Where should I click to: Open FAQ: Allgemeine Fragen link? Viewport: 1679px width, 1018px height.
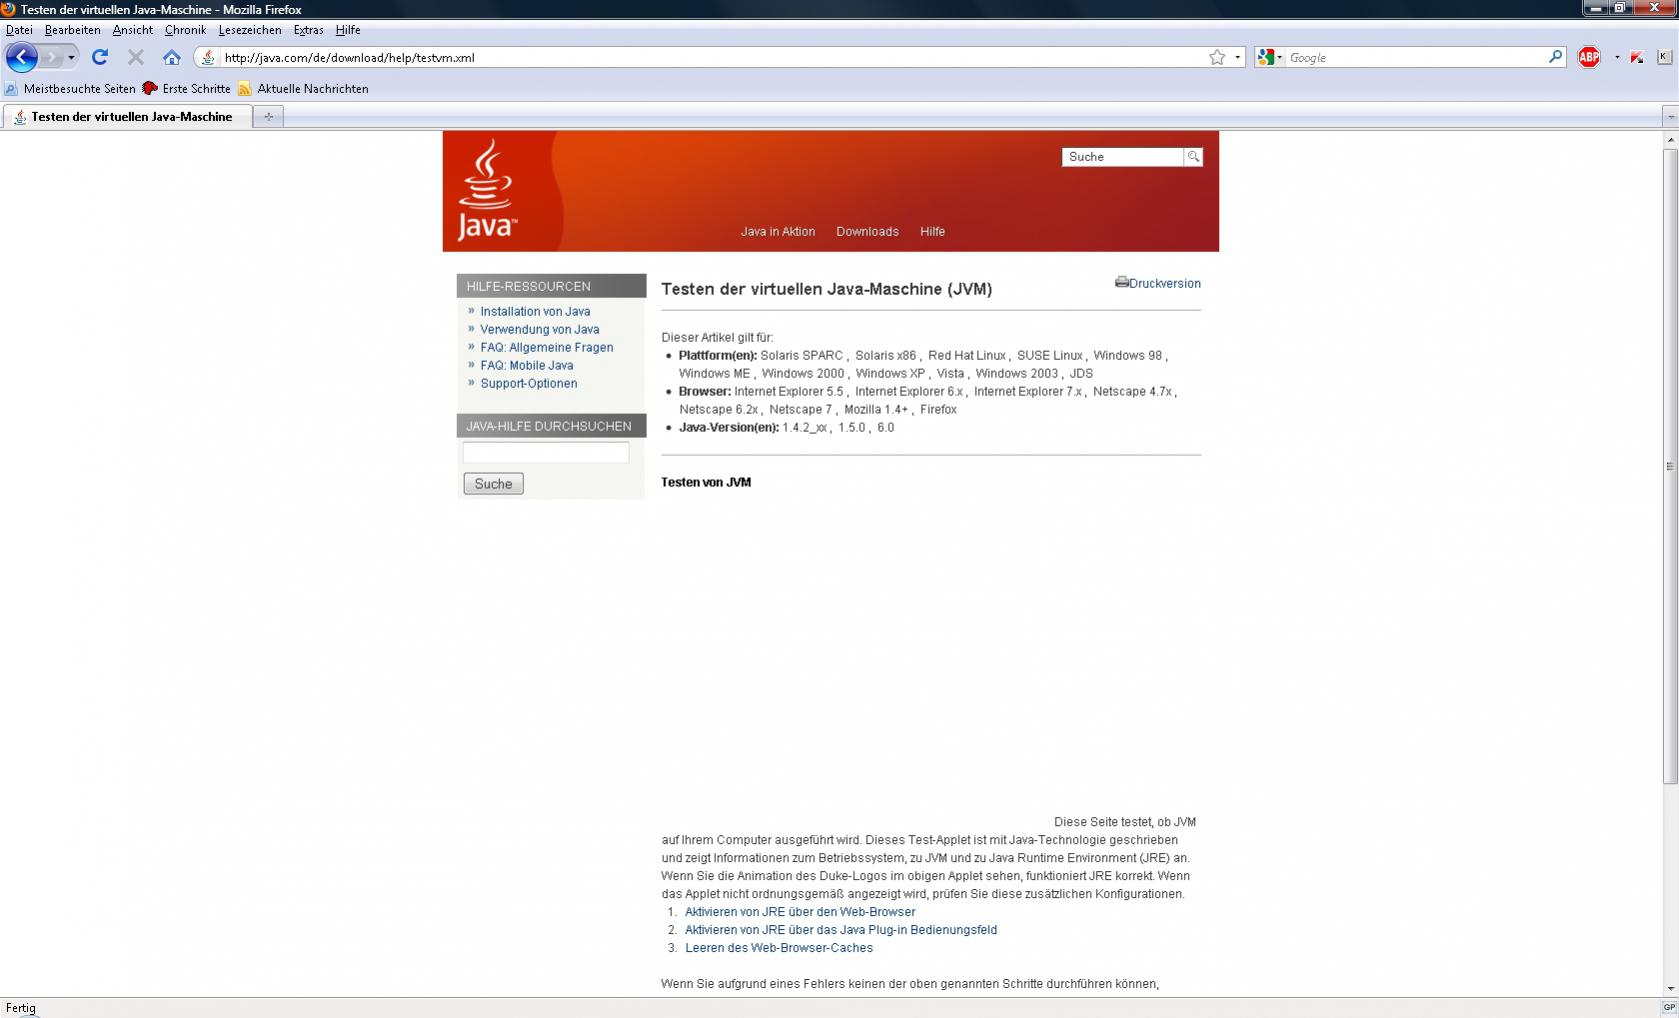[547, 347]
